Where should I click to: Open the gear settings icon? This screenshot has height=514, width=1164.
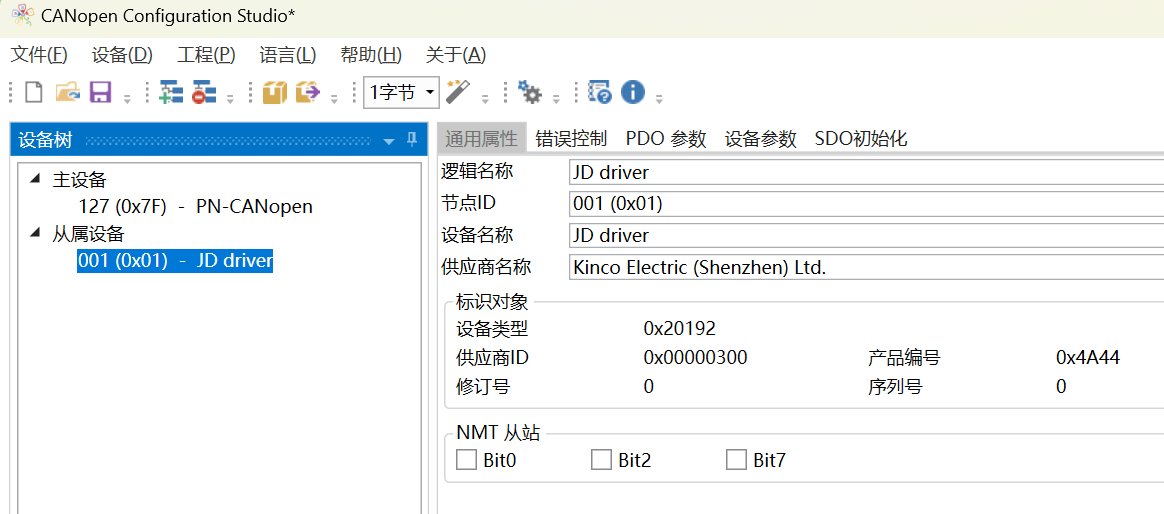point(529,93)
